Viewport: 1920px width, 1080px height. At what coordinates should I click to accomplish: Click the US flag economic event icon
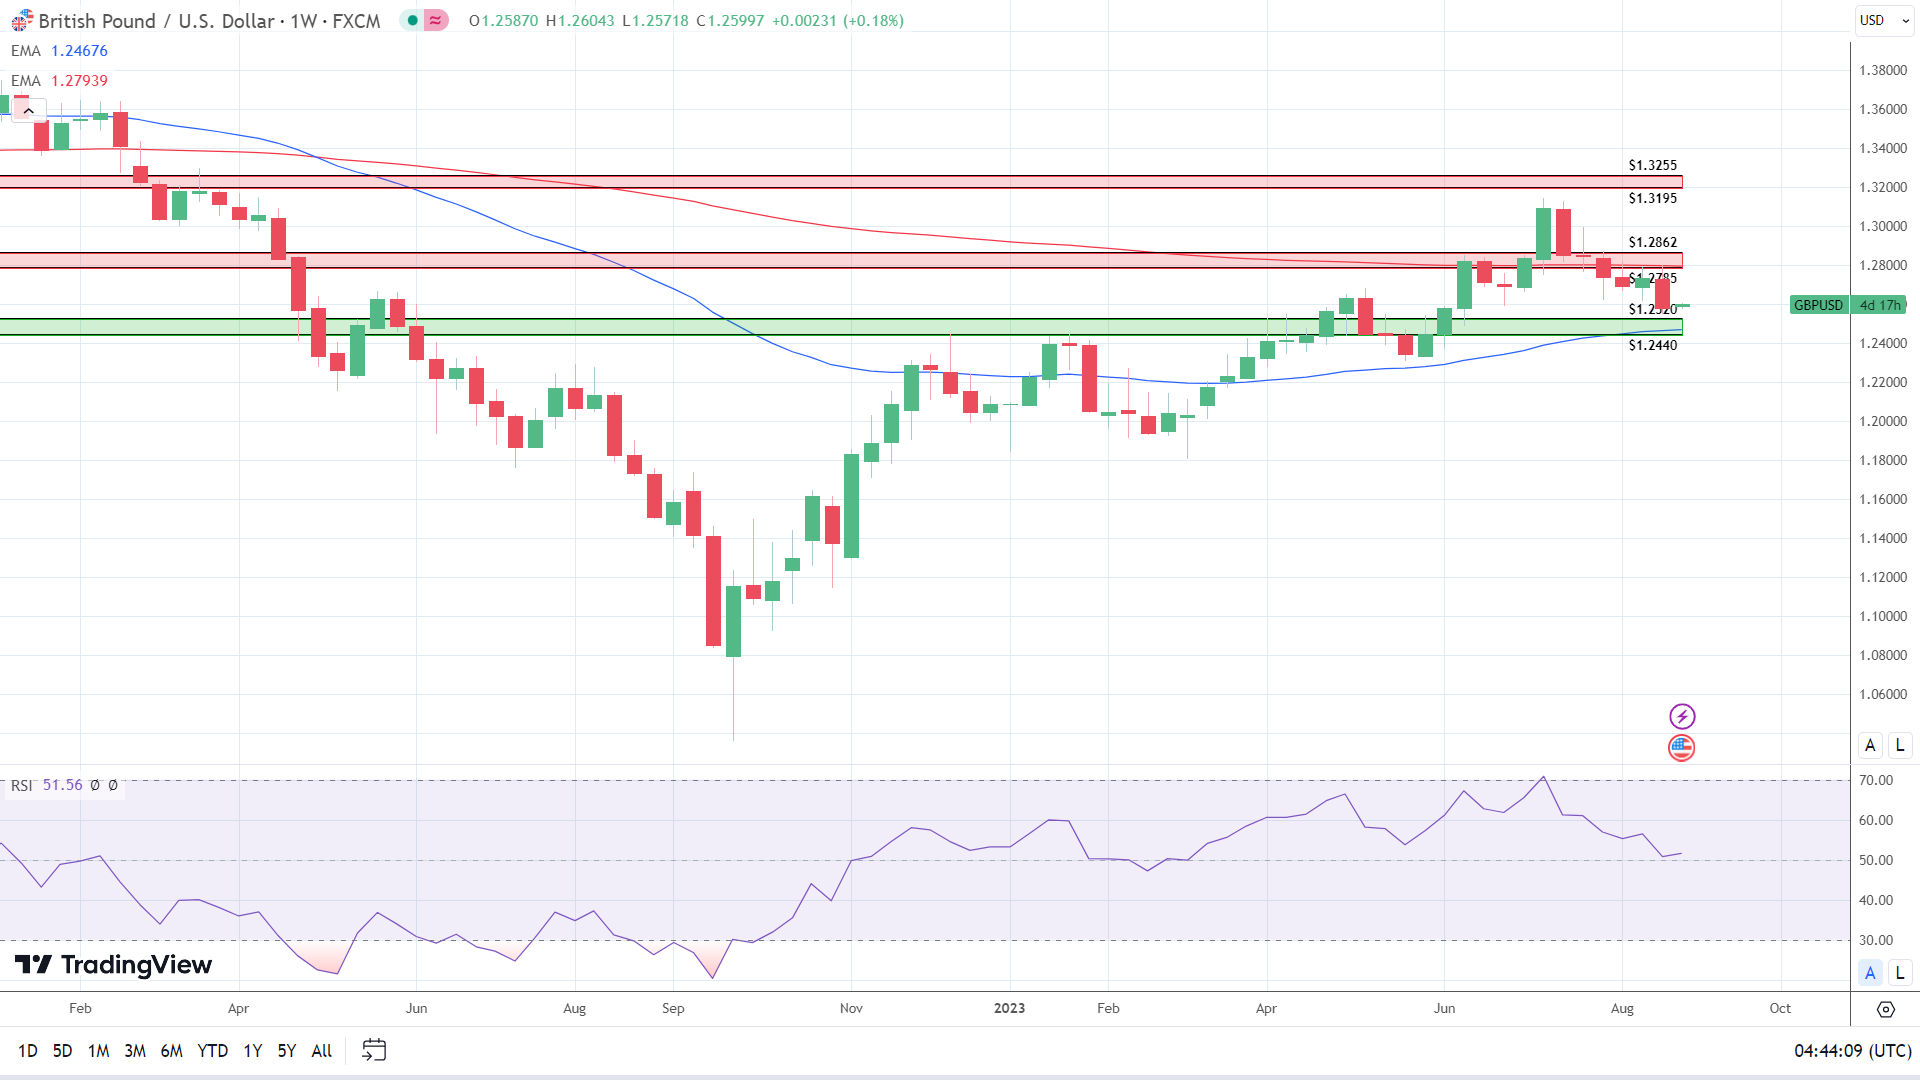pos(1682,747)
